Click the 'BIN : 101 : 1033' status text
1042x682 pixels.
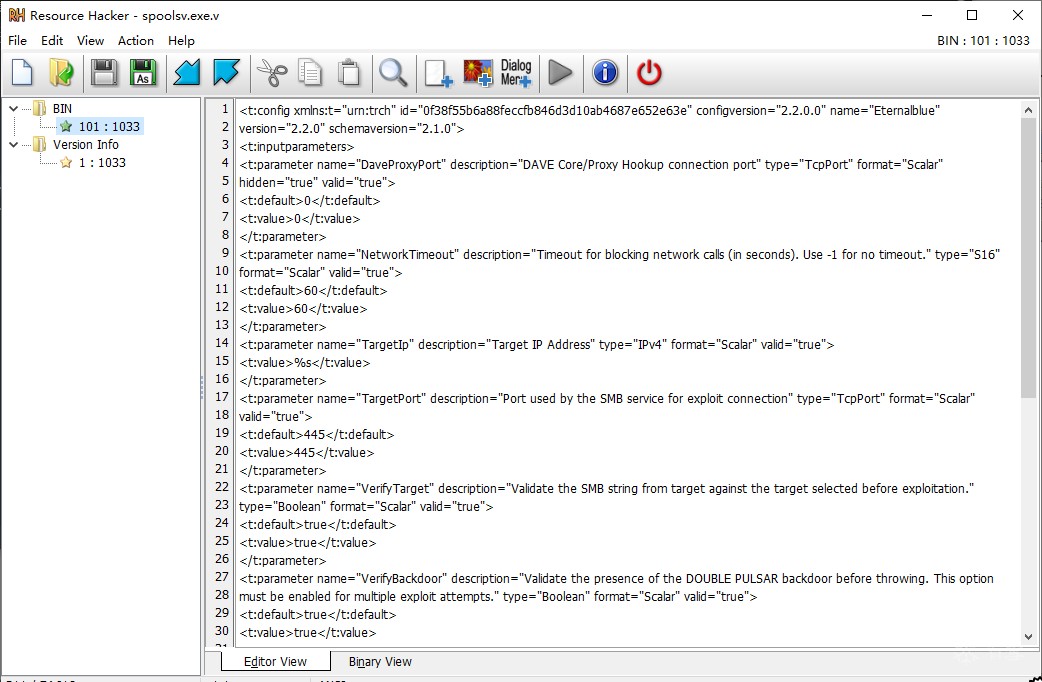click(983, 41)
